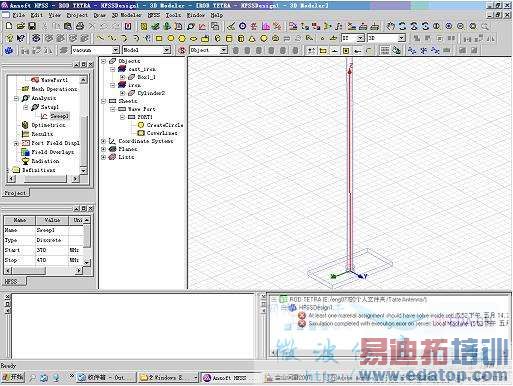Select the Draw rectangle tool
Image resolution: width=513 pixels, height=386 pixels.
pos(159,38)
